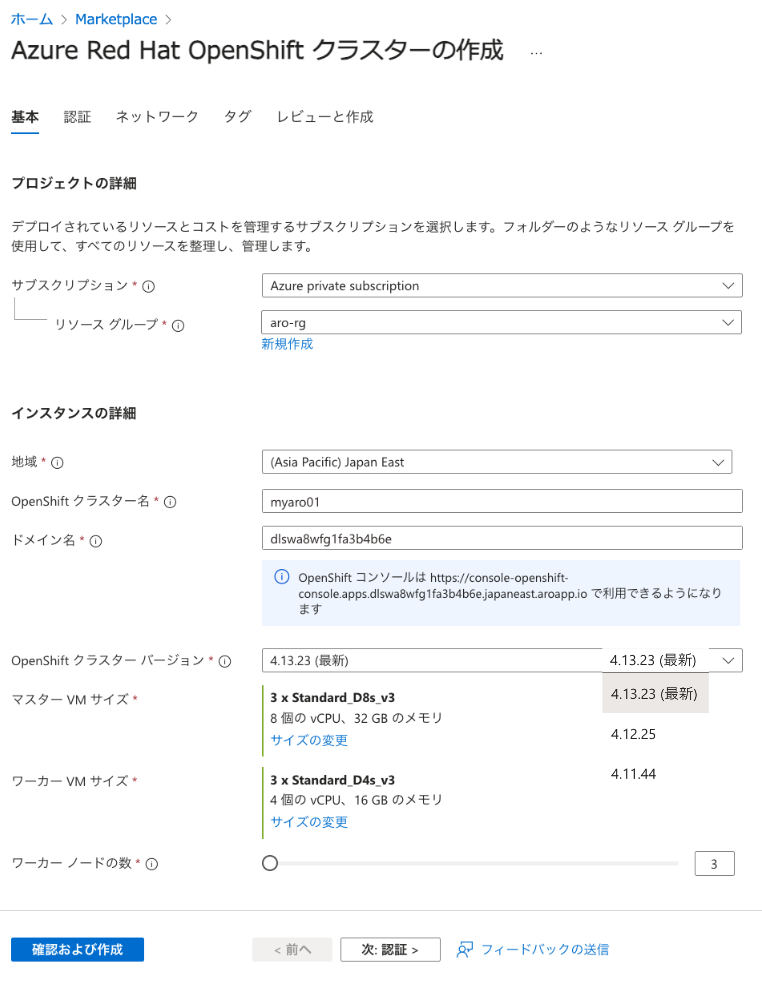Click the info icon next to ドメイン名
This screenshot has width=762, height=992.
[96, 541]
